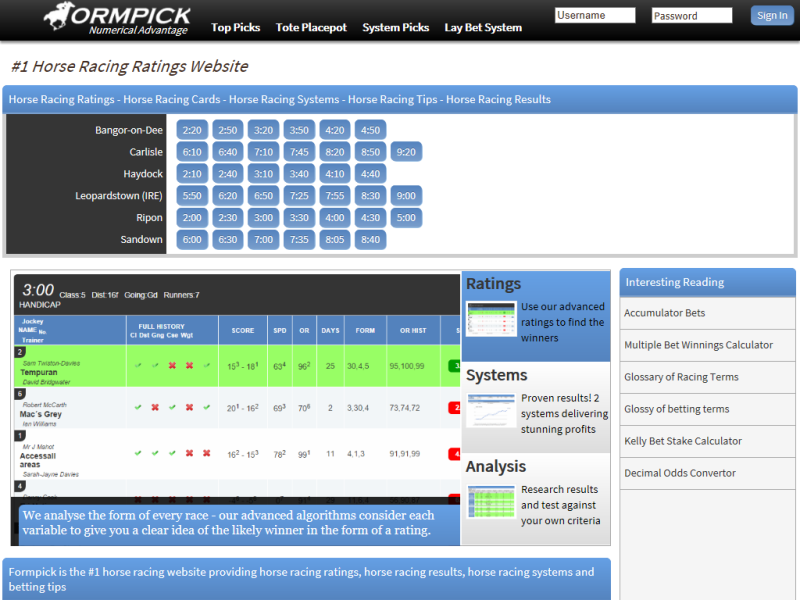The image size is (800, 600).
Task: Choose Haydock 2:40 race
Action: point(228,174)
